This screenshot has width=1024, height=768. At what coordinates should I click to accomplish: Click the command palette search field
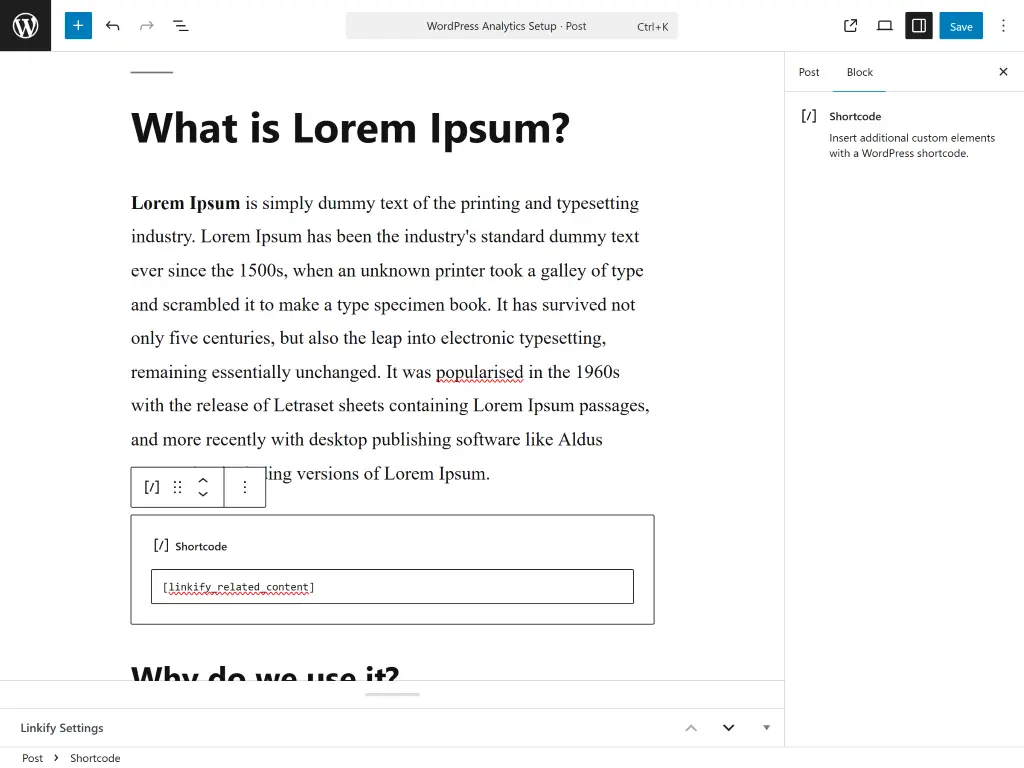[511, 25]
